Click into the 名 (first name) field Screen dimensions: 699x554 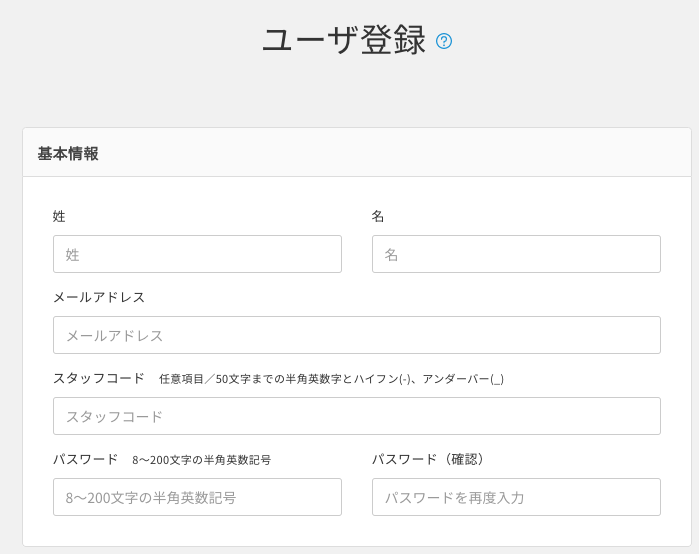pyautogui.click(x=516, y=254)
